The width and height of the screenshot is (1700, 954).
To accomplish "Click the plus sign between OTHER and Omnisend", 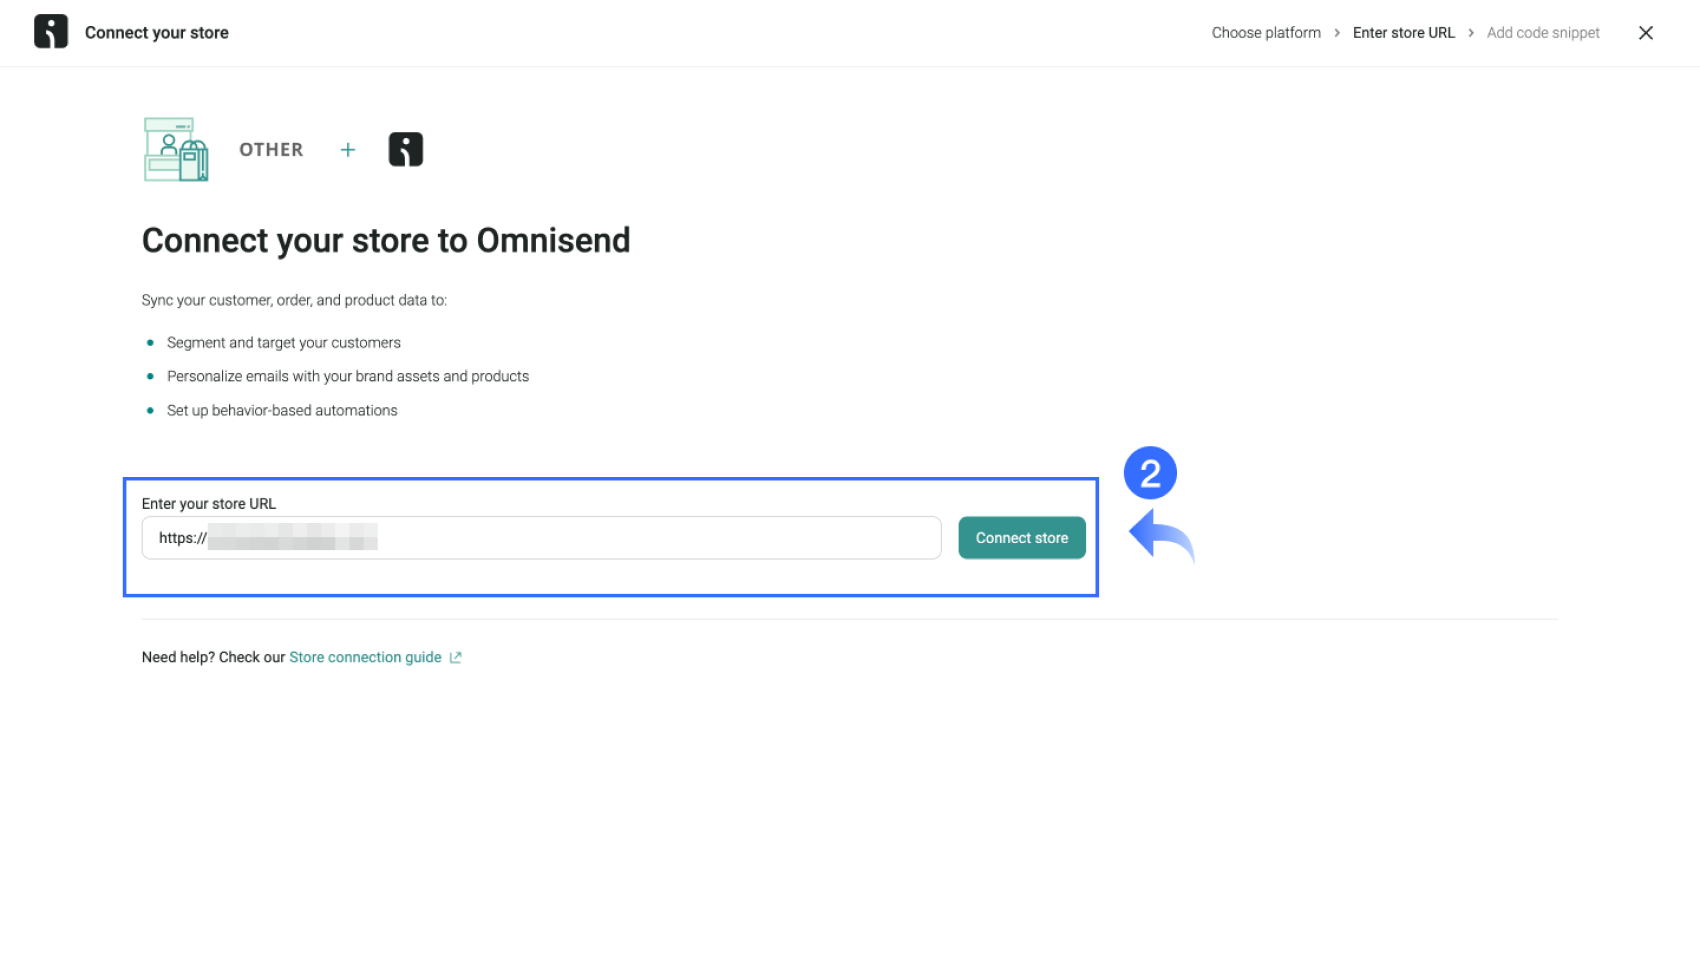I will [x=348, y=149].
